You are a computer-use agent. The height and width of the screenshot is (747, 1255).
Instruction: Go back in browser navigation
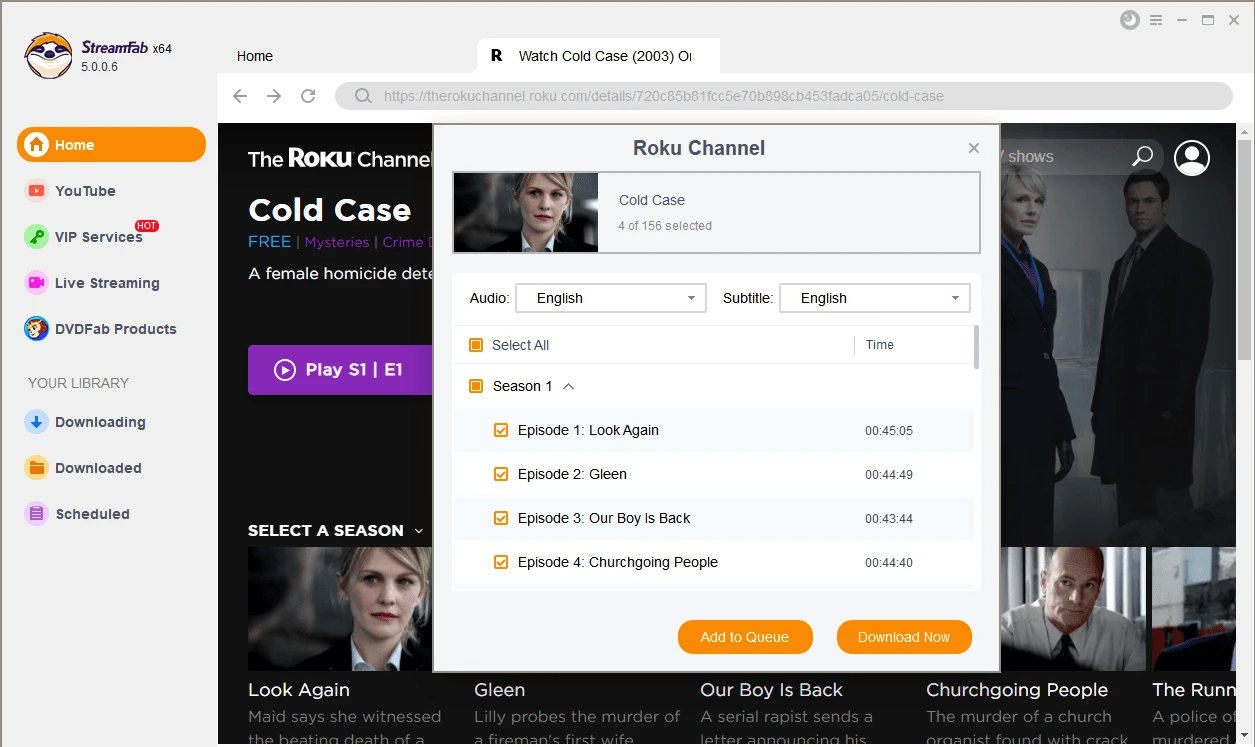240,96
